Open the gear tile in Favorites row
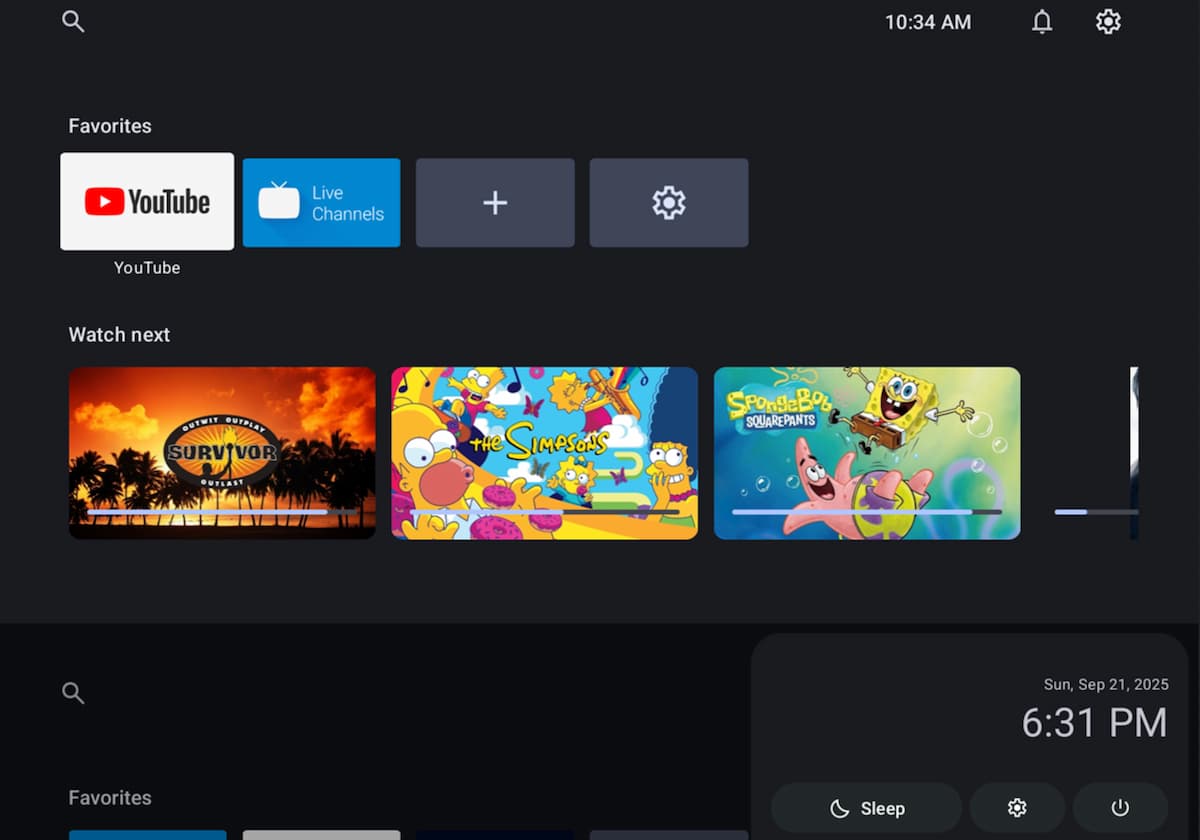This screenshot has height=840, width=1200. pyautogui.click(x=668, y=203)
